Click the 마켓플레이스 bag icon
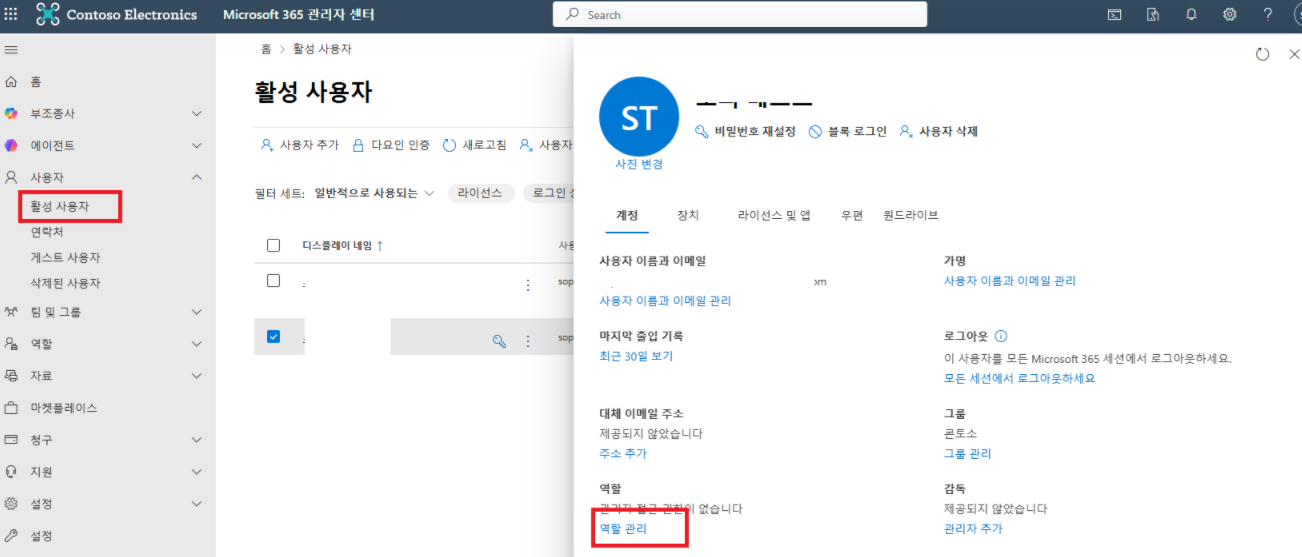Image resolution: width=1302 pixels, height=557 pixels. click(11, 408)
